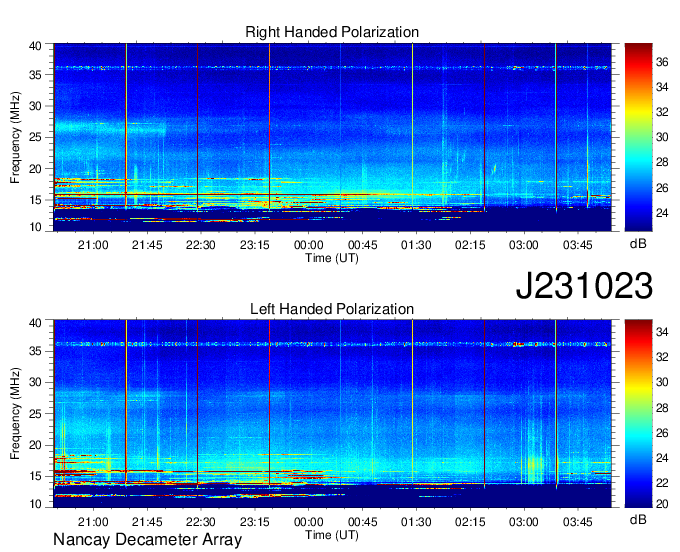The width and height of the screenshot is (680, 552).
Task: Click 25 MHz tick on right-handed frequency axis
Action: pos(35,137)
